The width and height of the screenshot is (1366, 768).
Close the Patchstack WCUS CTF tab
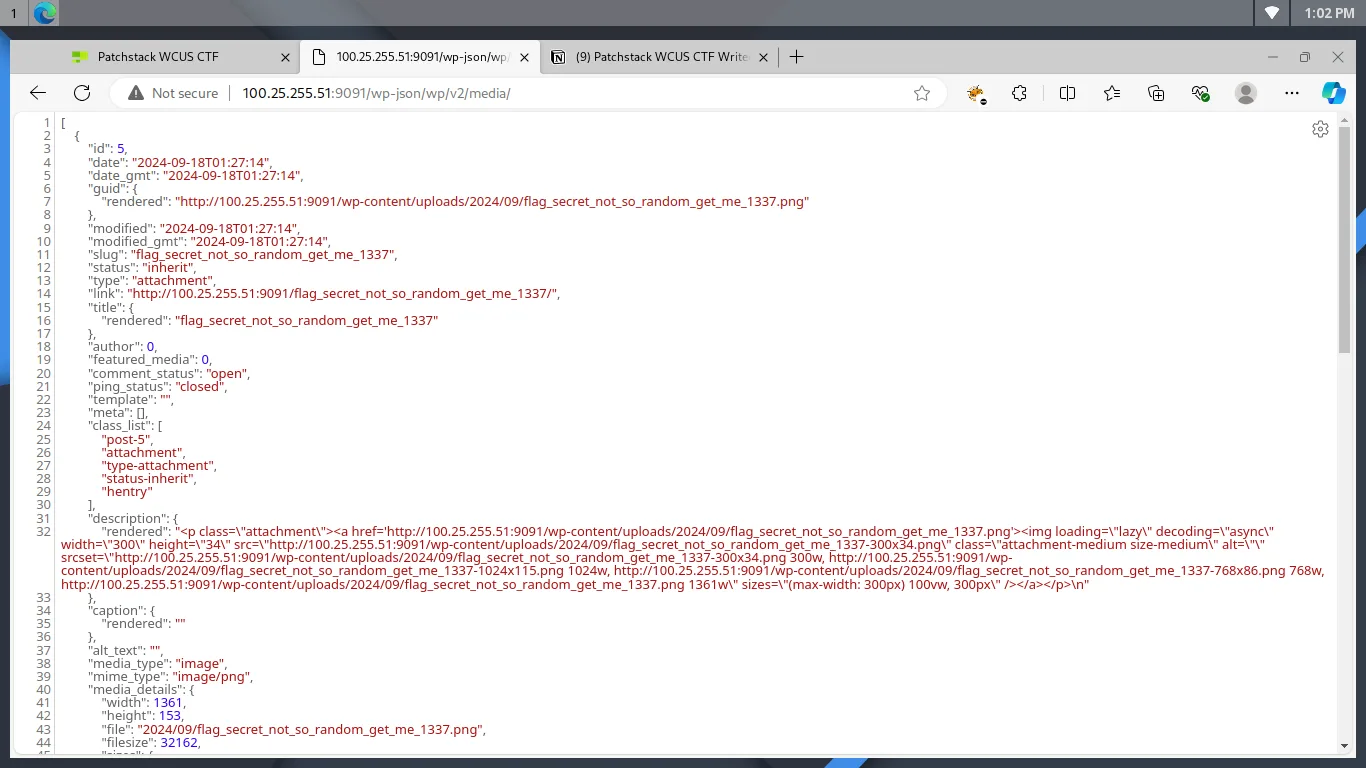[x=285, y=57]
